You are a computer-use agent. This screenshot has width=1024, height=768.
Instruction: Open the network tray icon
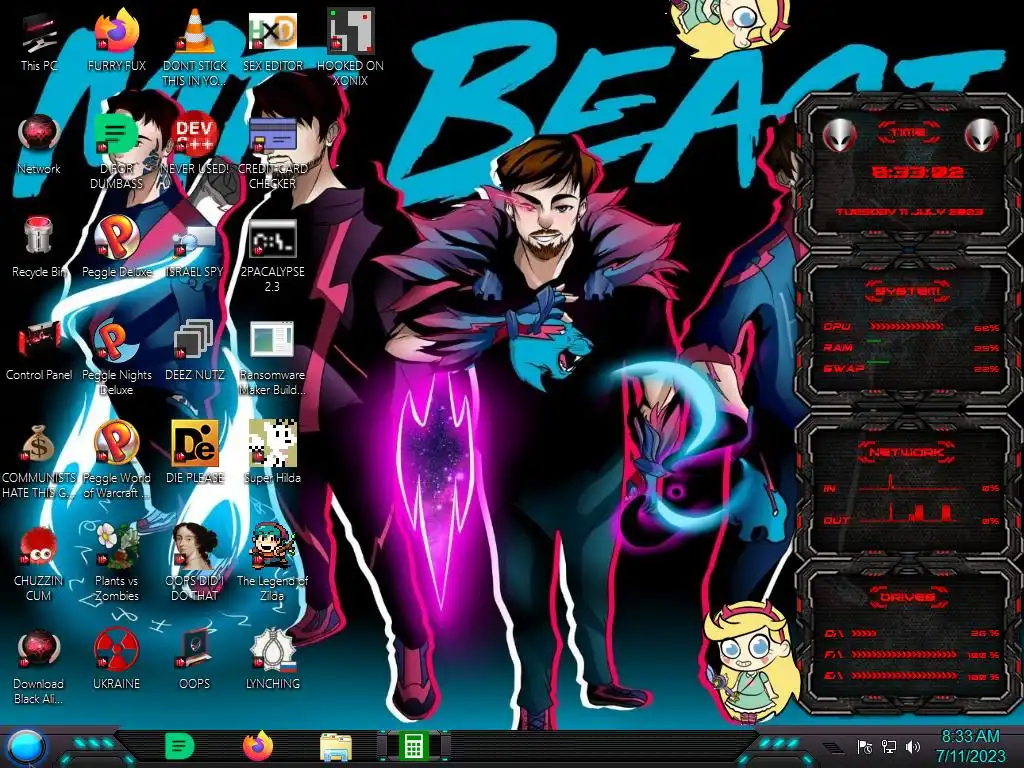pos(889,746)
